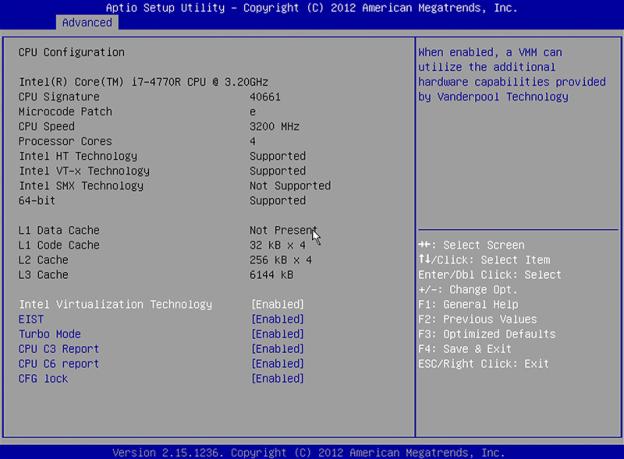Click the Version 2.15.1236 footer text
This screenshot has width=624, height=459.
tap(308, 453)
